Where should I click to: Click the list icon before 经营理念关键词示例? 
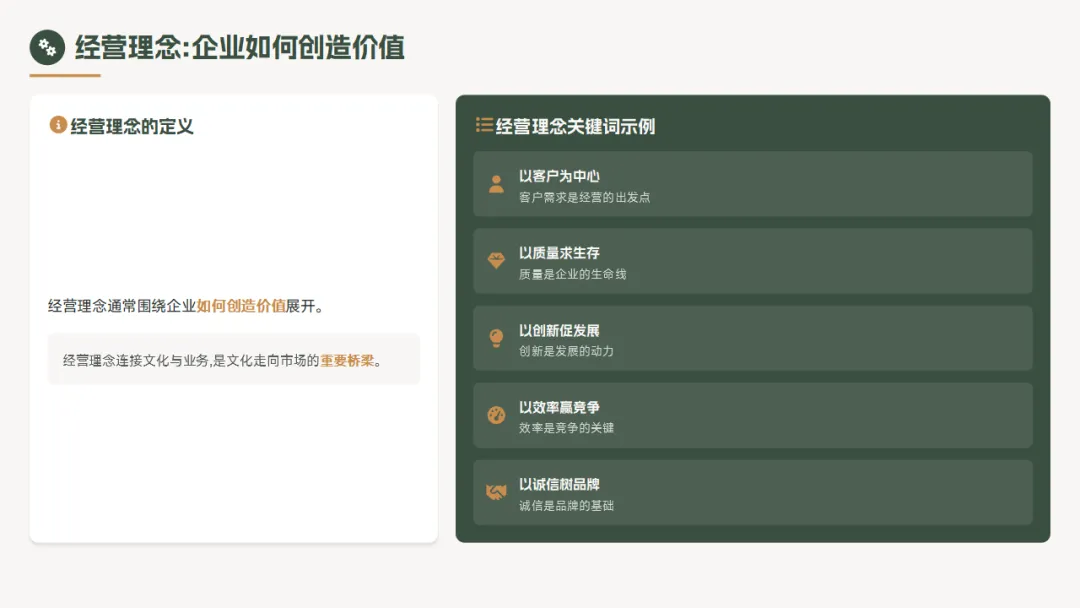coord(484,125)
